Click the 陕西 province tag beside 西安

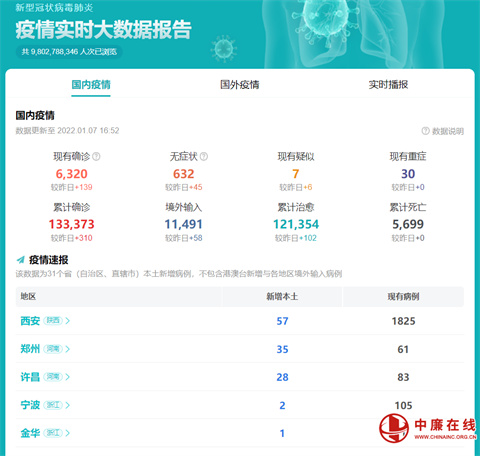53,320
